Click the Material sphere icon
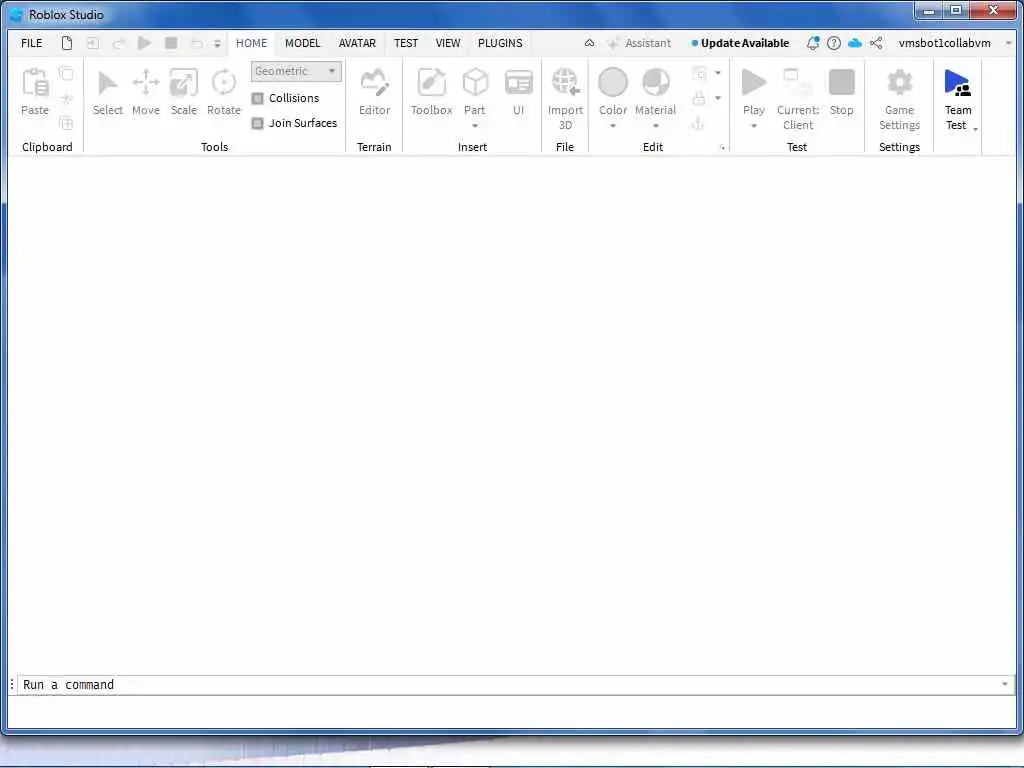Viewport: 1024px width, 768px height. pyautogui.click(x=655, y=82)
